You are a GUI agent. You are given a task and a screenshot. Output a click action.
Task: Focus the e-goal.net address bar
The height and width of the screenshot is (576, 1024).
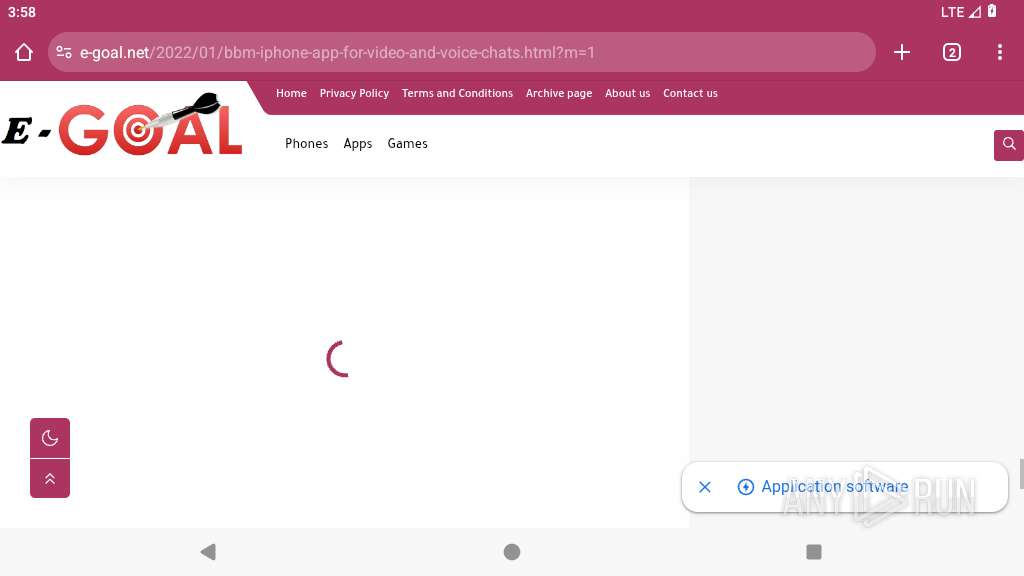click(x=462, y=52)
